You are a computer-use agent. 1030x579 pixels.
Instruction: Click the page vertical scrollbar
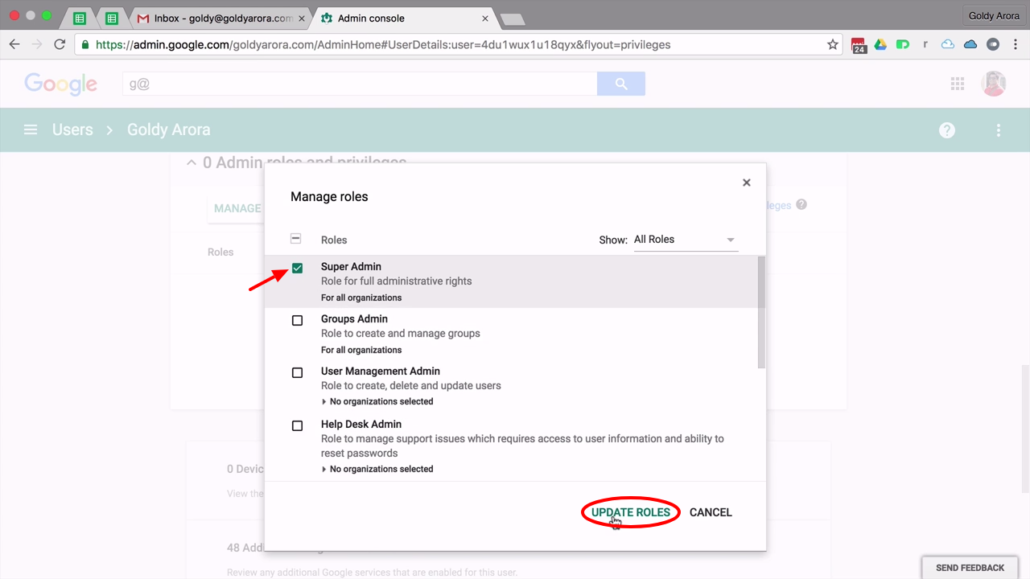(x=1025, y=427)
